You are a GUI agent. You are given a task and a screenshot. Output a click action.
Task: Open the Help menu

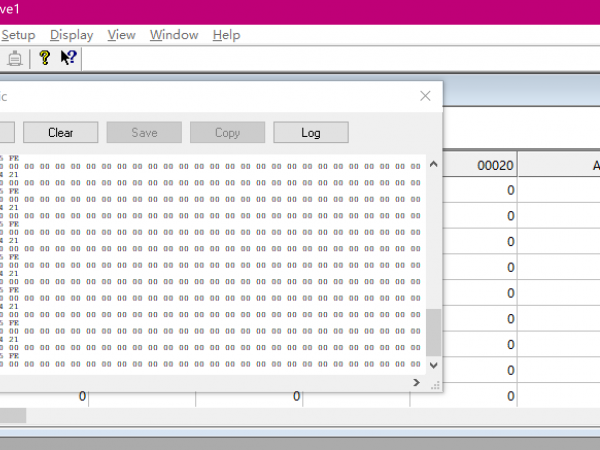pyautogui.click(x=227, y=35)
